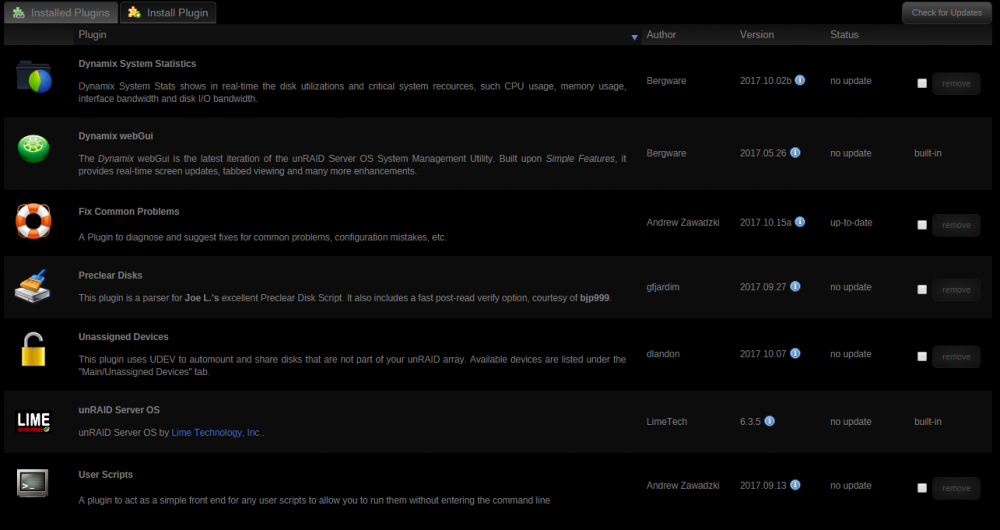Click the Fix Common Problems lifebuoy icon
The height and width of the screenshot is (530, 1000).
click(x=33, y=221)
